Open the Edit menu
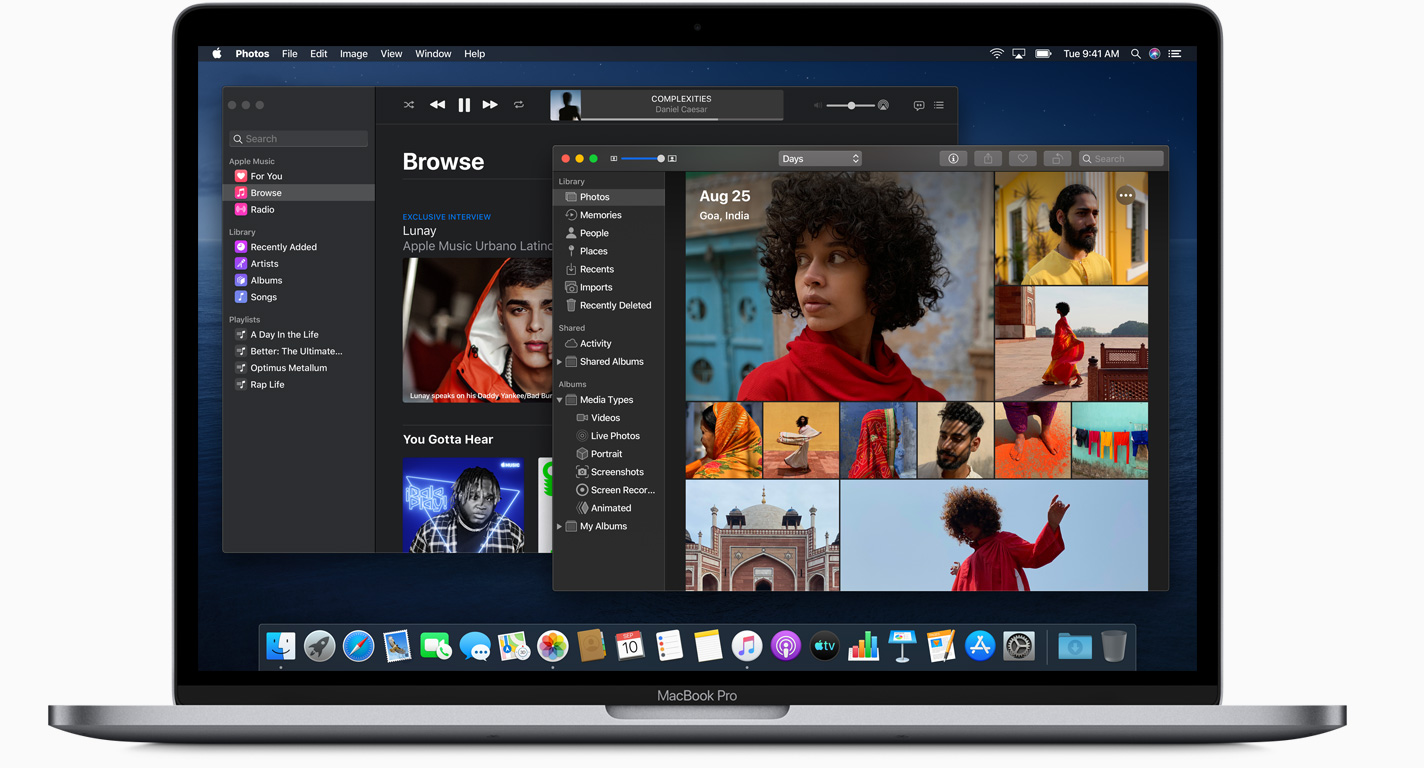This screenshot has width=1424, height=768. point(318,54)
